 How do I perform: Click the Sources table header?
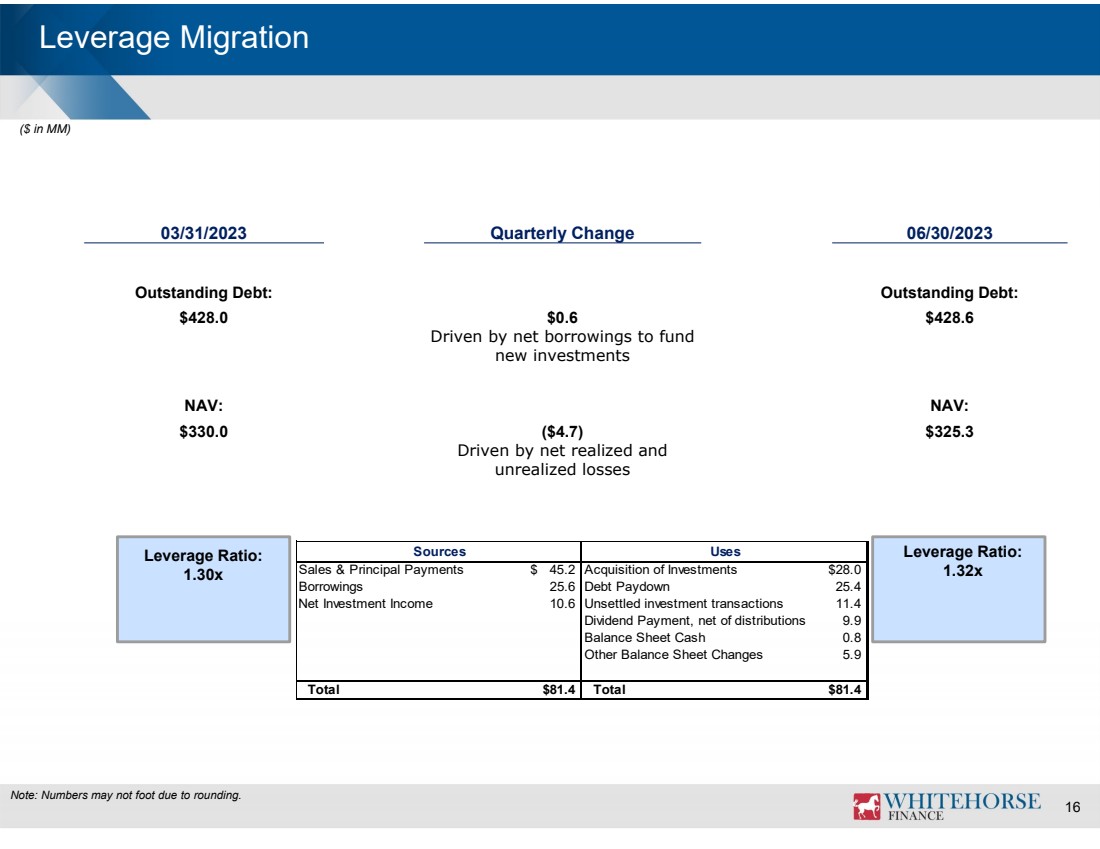click(x=439, y=551)
